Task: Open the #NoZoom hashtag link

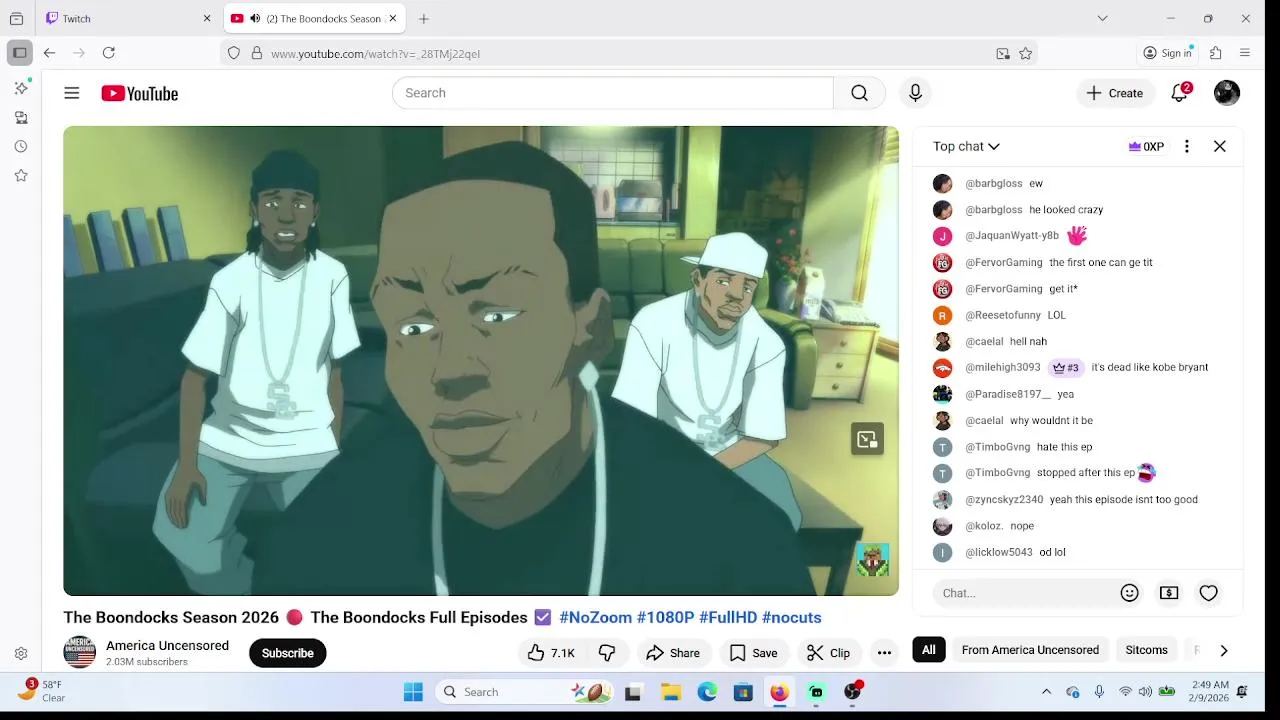Action: [x=595, y=618]
